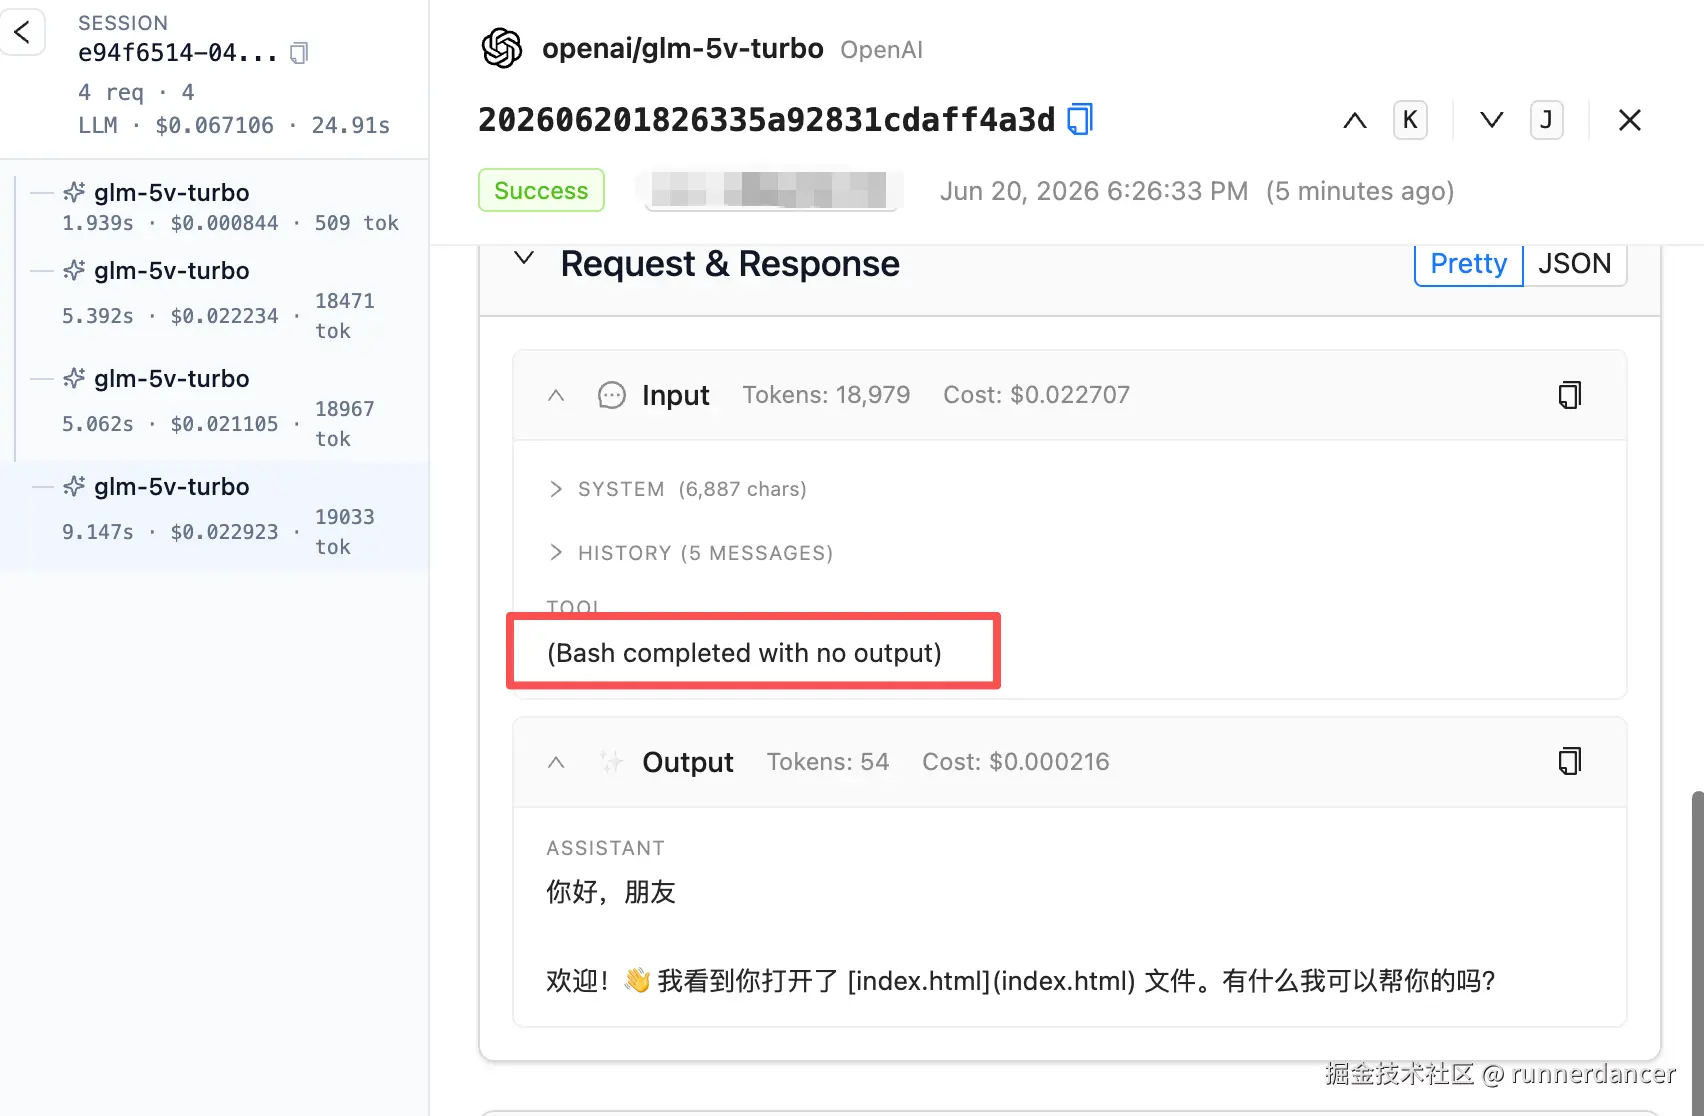Click the J keyboard shortcut key
The image size is (1704, 1116).
(x=1546, y=120)
